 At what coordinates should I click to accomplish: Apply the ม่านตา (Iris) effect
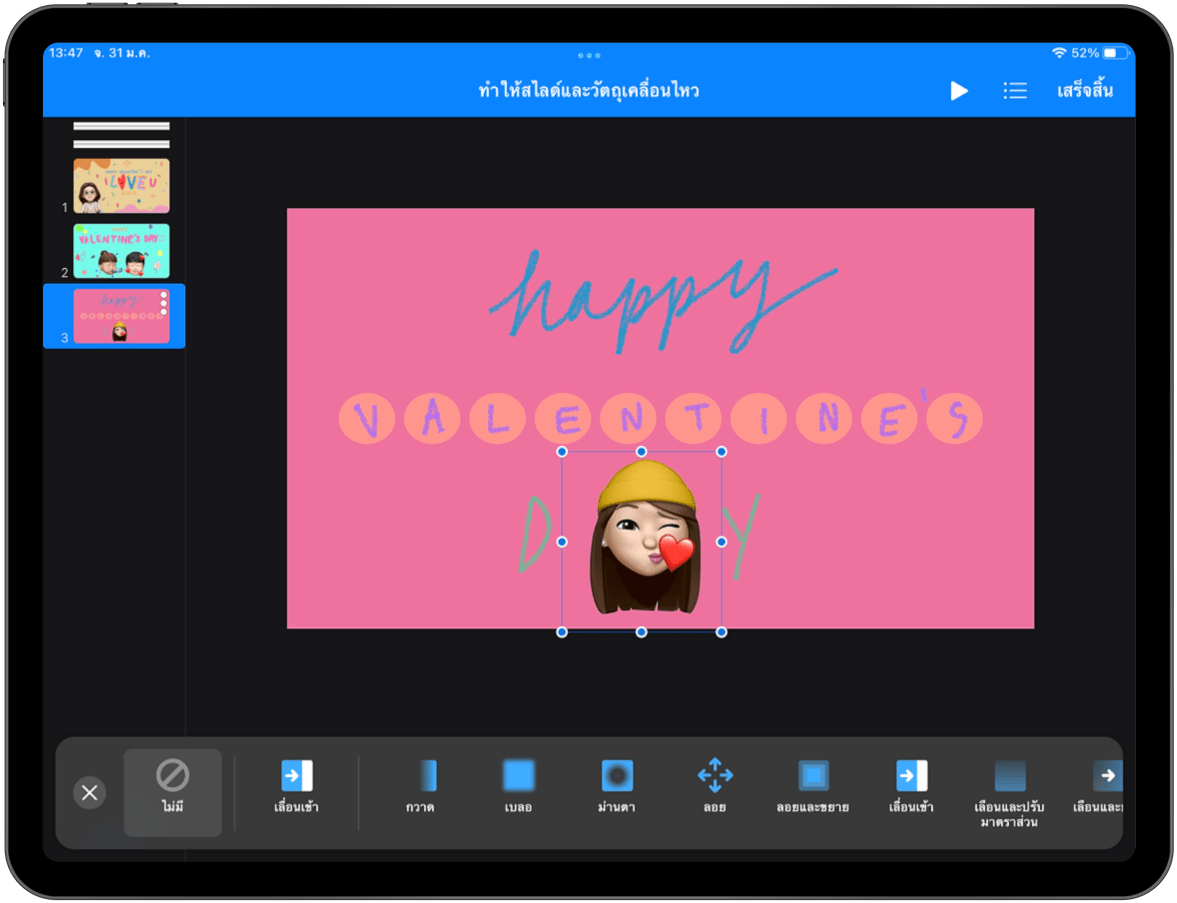pos(617,786)
